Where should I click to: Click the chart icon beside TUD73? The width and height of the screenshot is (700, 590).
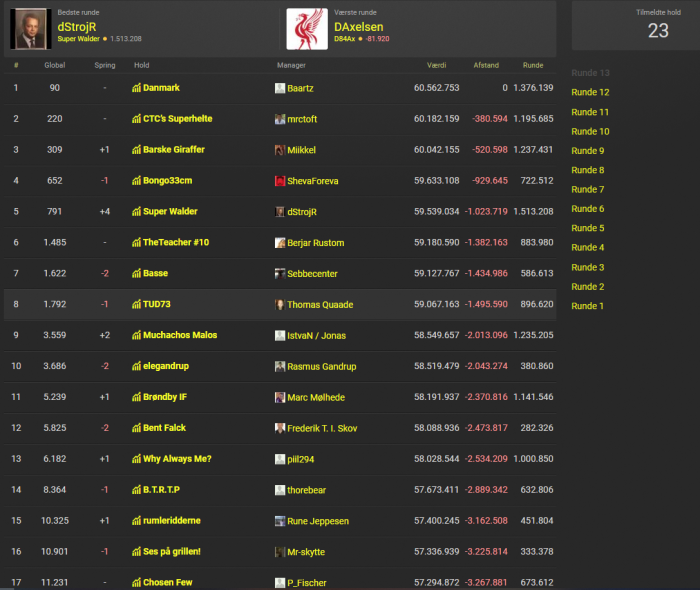coord(136,304)
